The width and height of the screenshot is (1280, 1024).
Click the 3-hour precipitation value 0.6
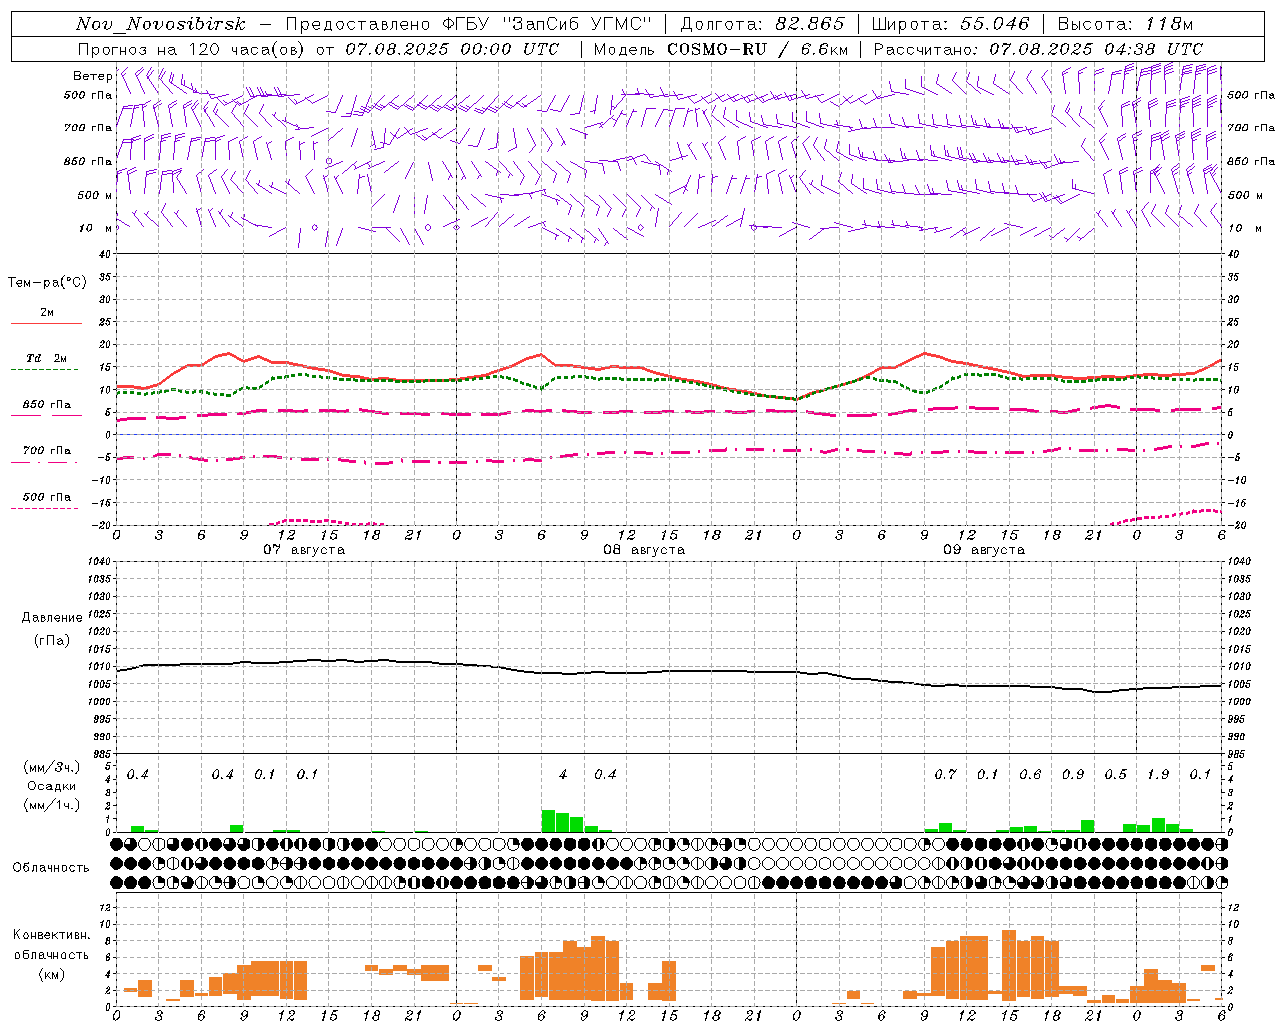pyautogui.click(x=1030, y=775)
